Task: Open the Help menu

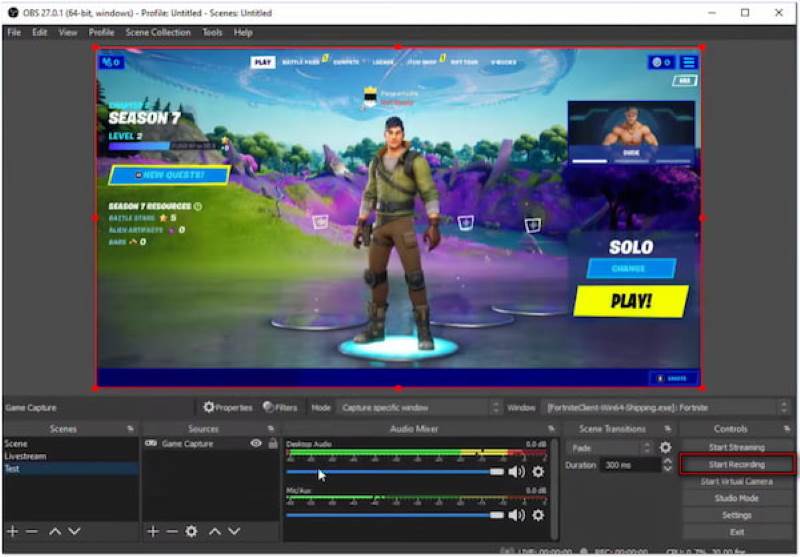Action: (x=243, y=33)
